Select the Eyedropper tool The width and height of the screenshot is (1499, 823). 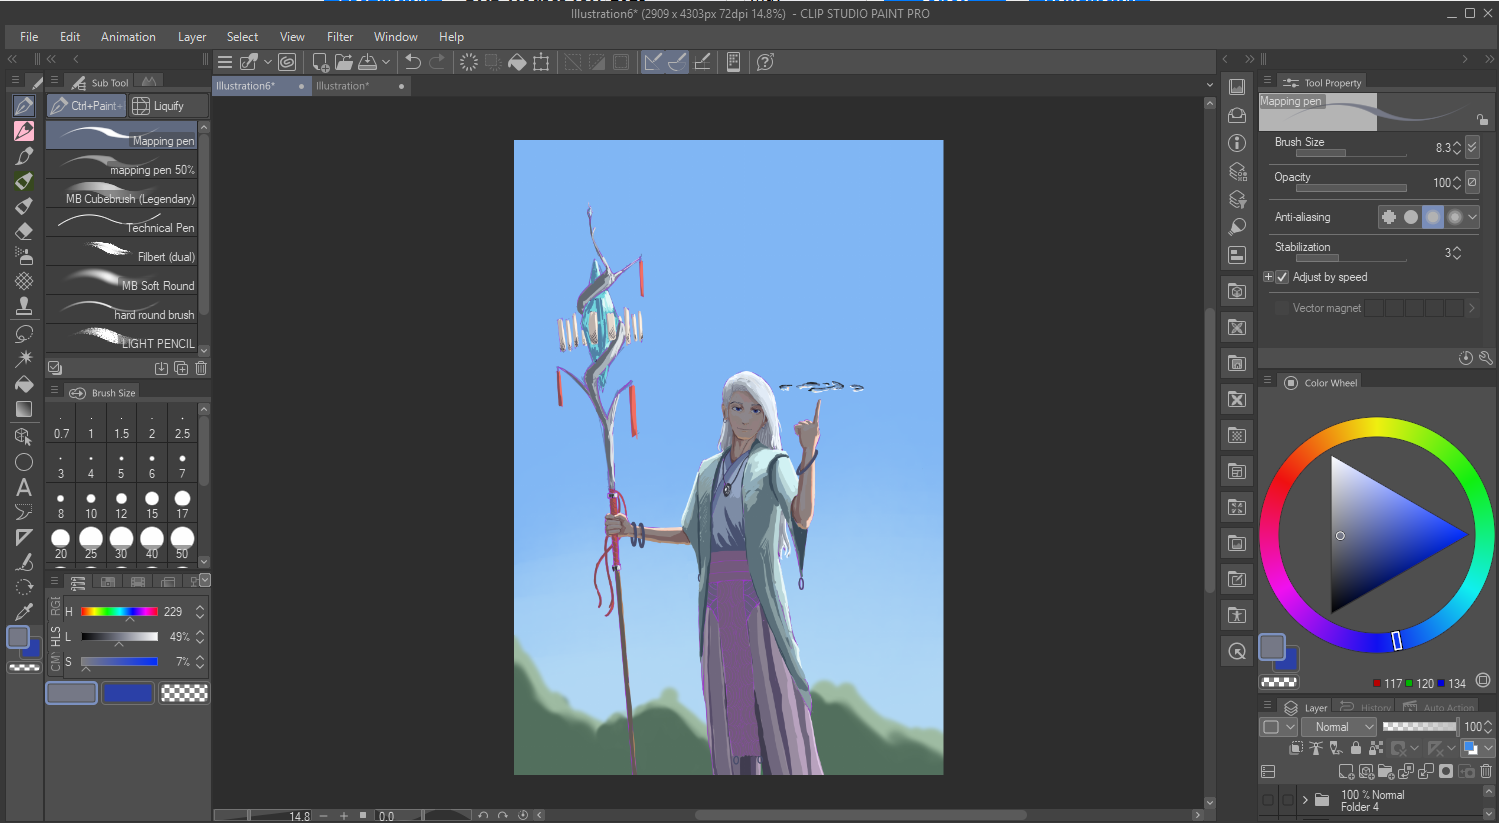24,612
